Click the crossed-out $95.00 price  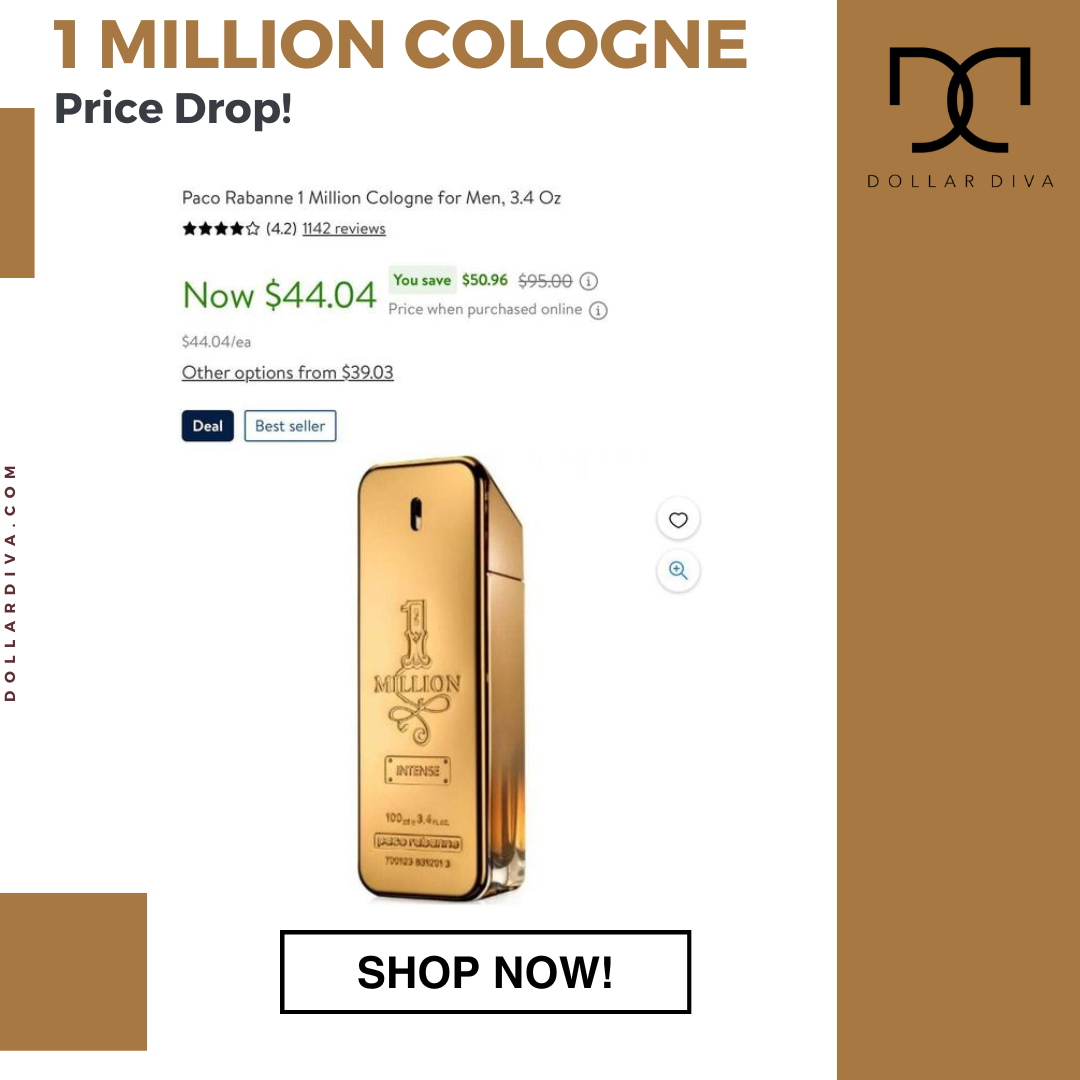point(545,281)
